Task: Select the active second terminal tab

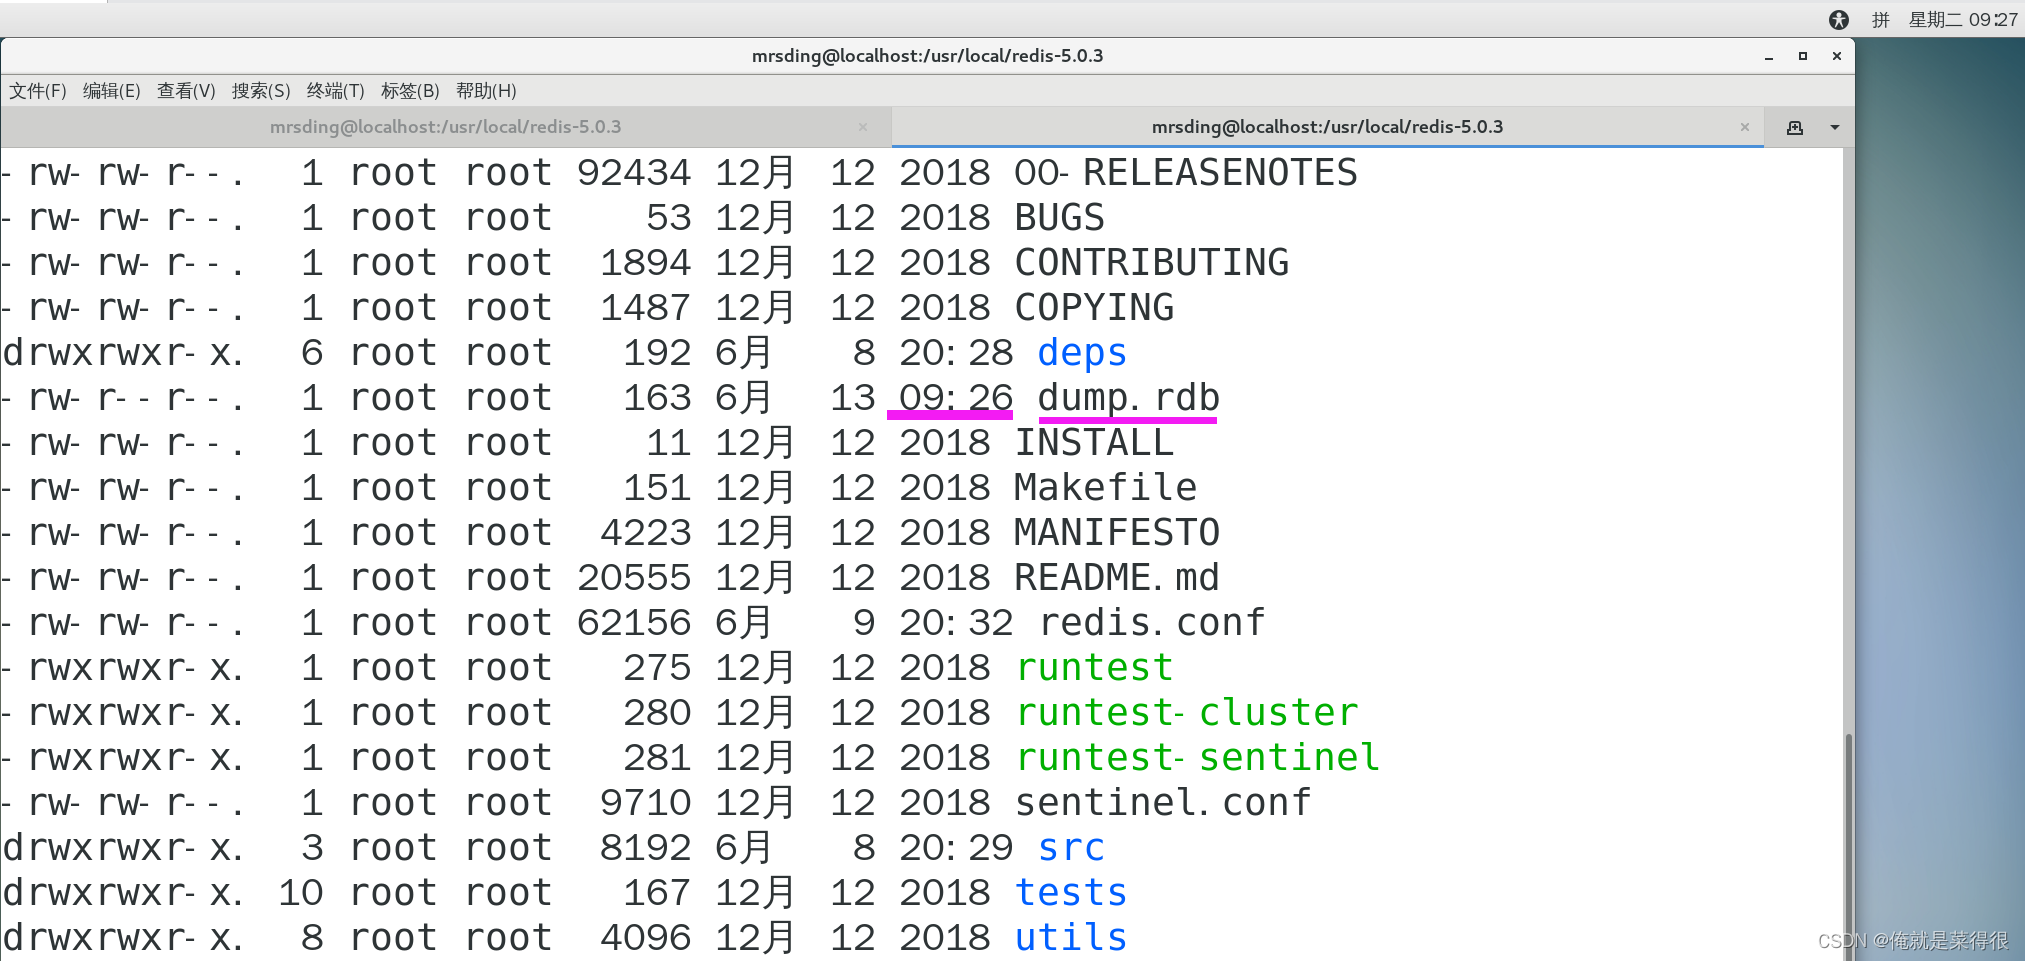Action: [x=1327, y=127]
